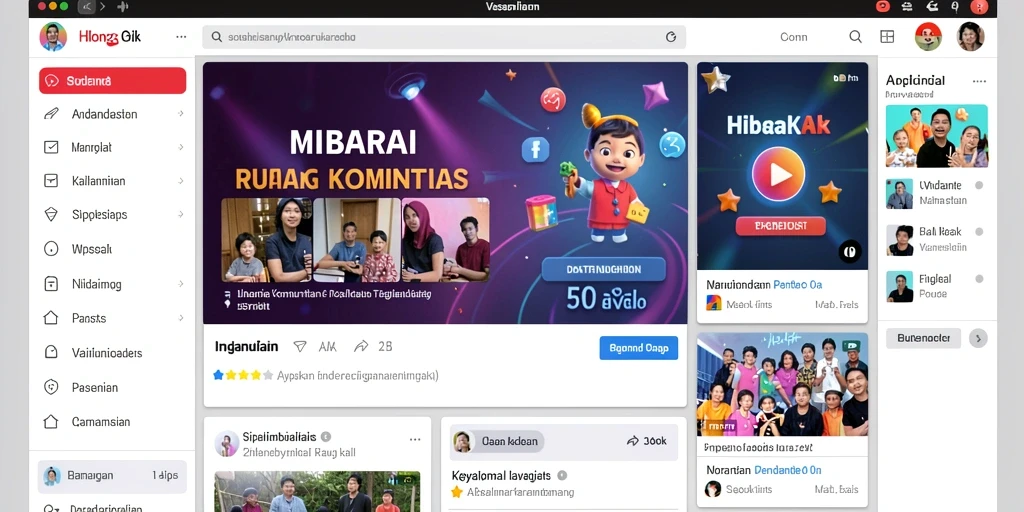The width and height of the screenshot is (1024, 512).
Task: Click into the top search field
Action: click(444, 37)
